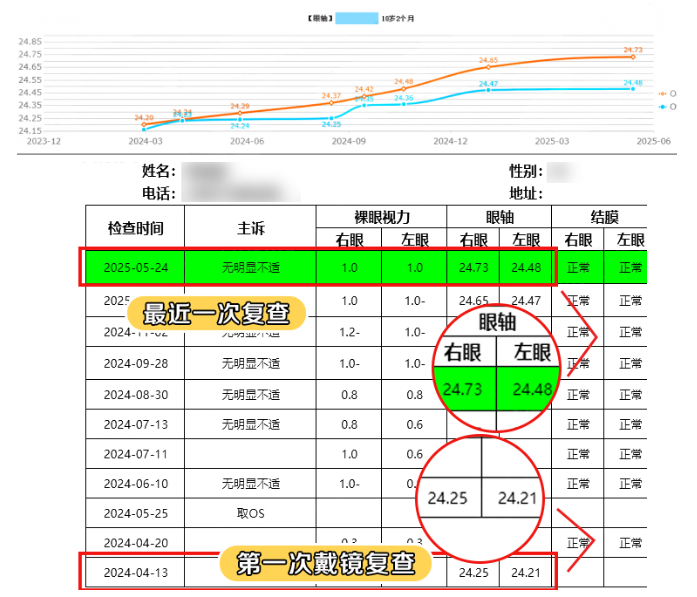Click the 检查时间 column header

tap(135, 228)
